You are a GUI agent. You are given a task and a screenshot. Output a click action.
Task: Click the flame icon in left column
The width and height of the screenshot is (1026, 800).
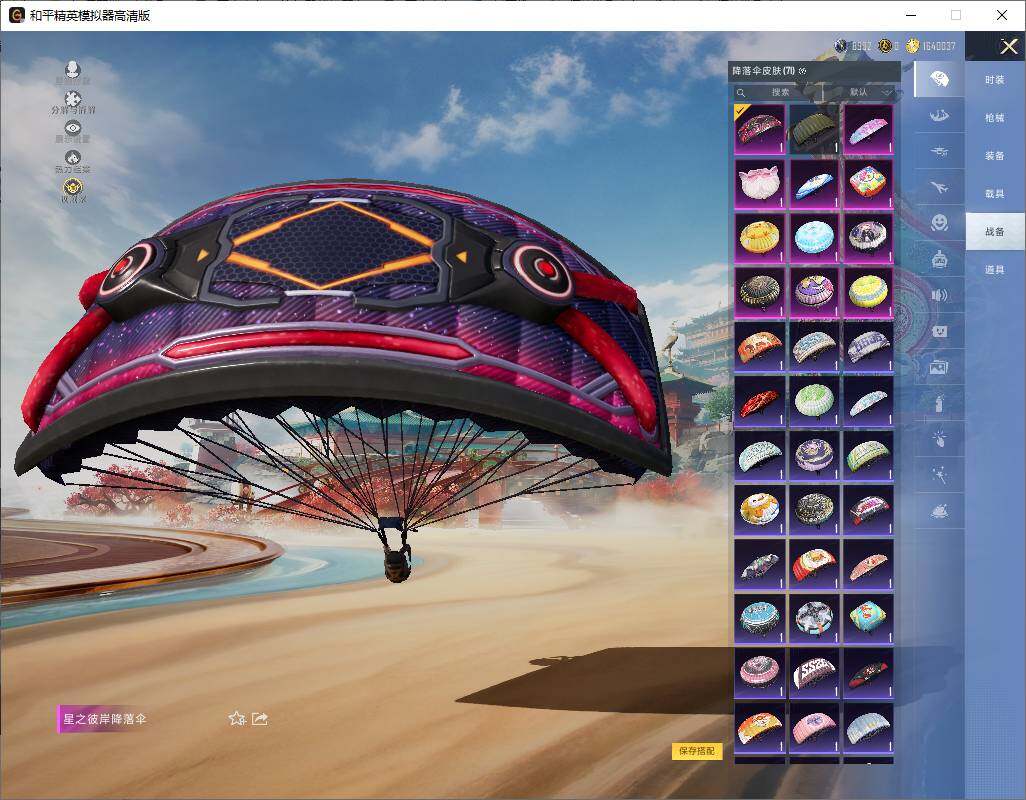click(73, 158)
